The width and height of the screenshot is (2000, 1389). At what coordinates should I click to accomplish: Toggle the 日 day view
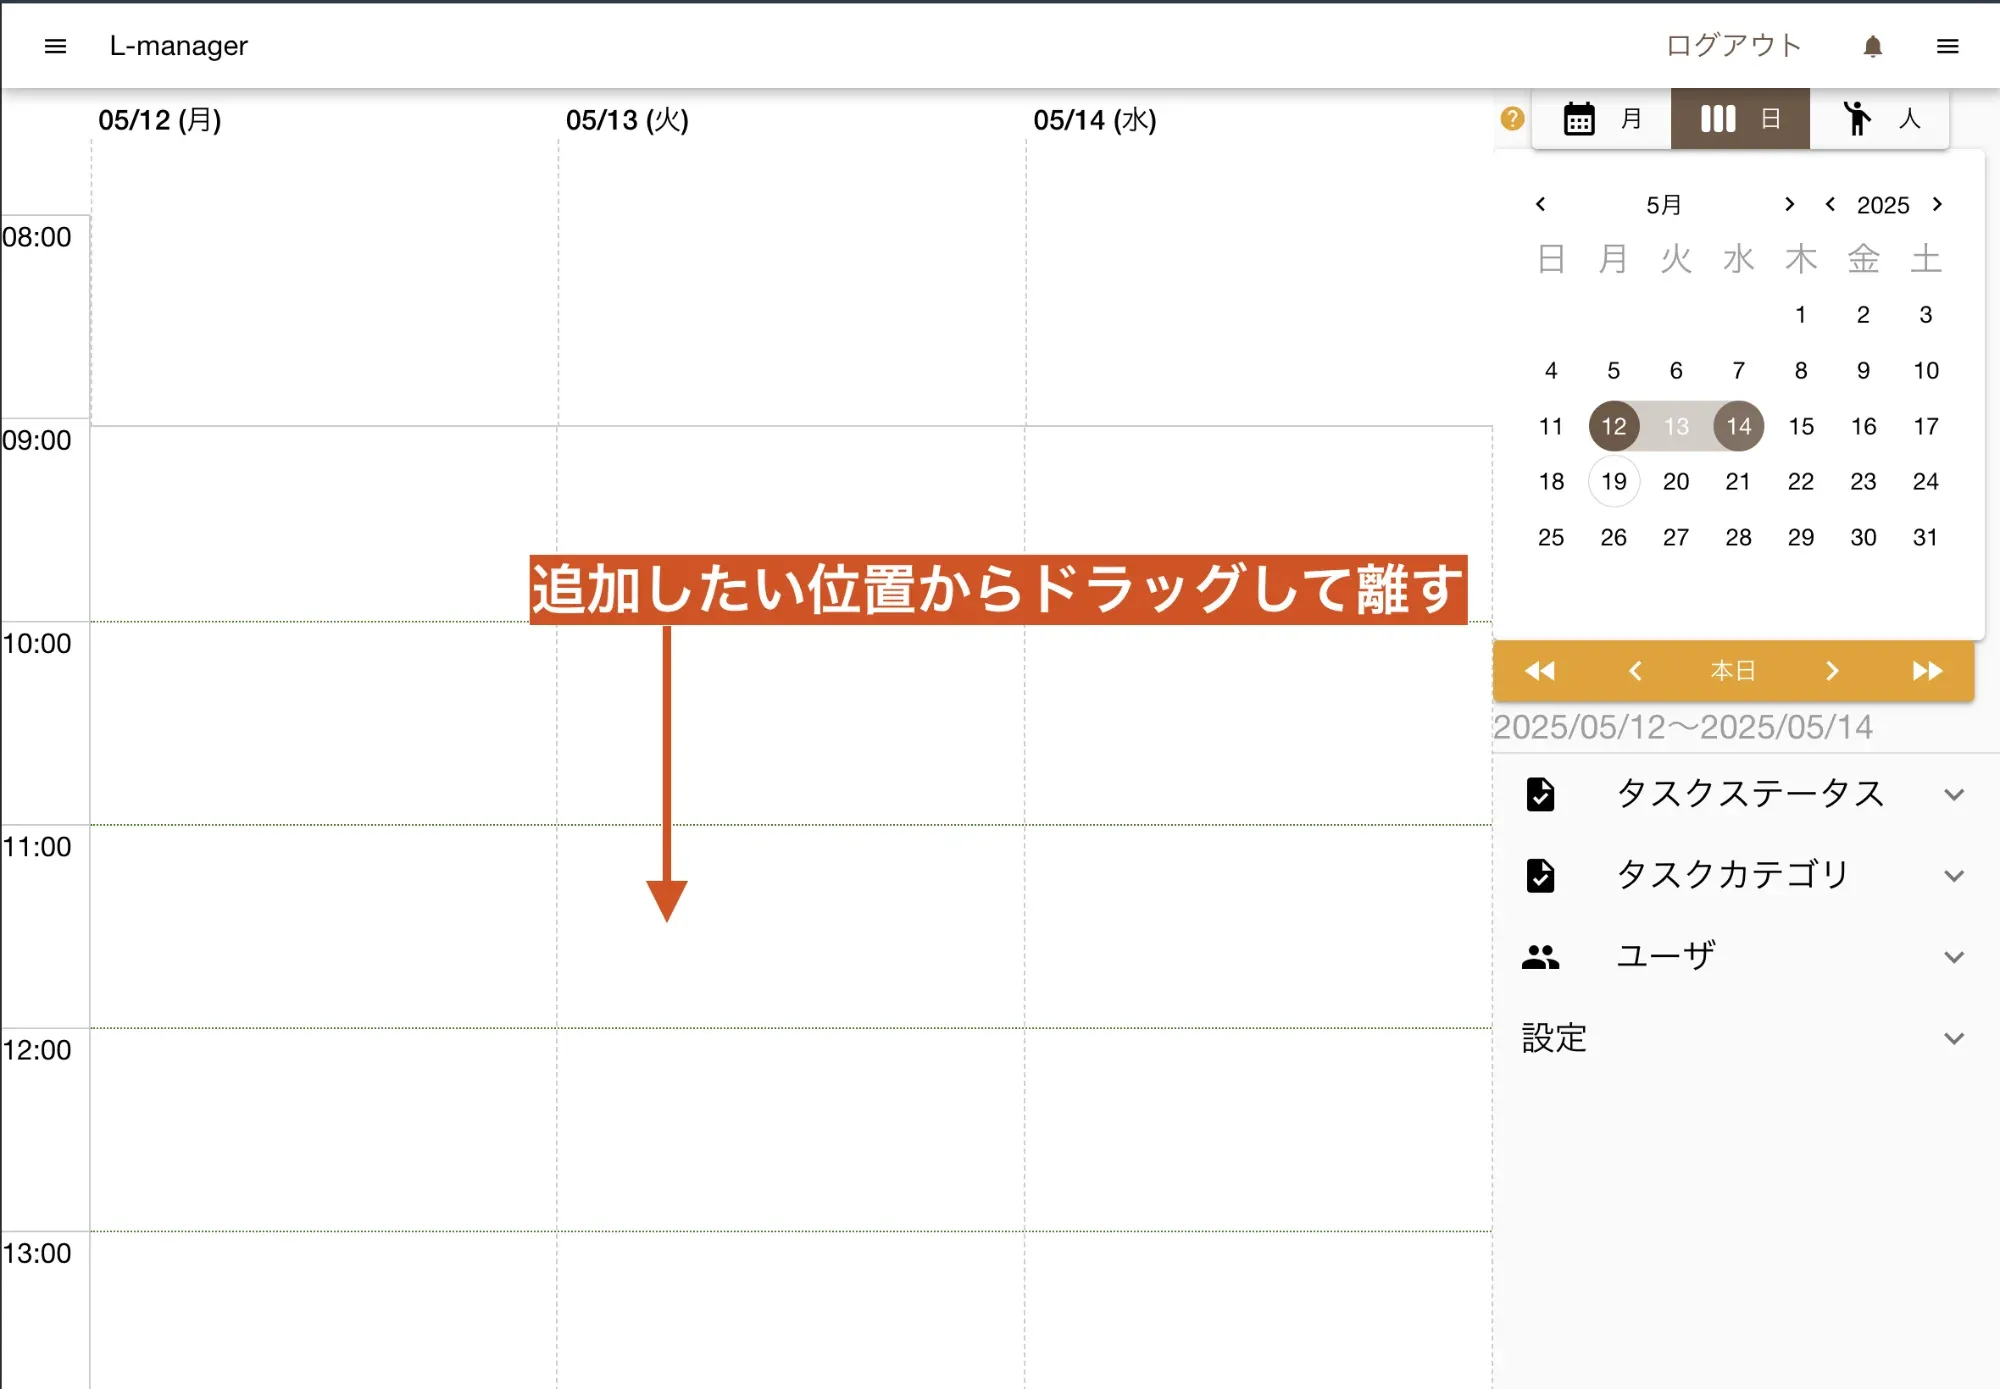(1740, 118)
